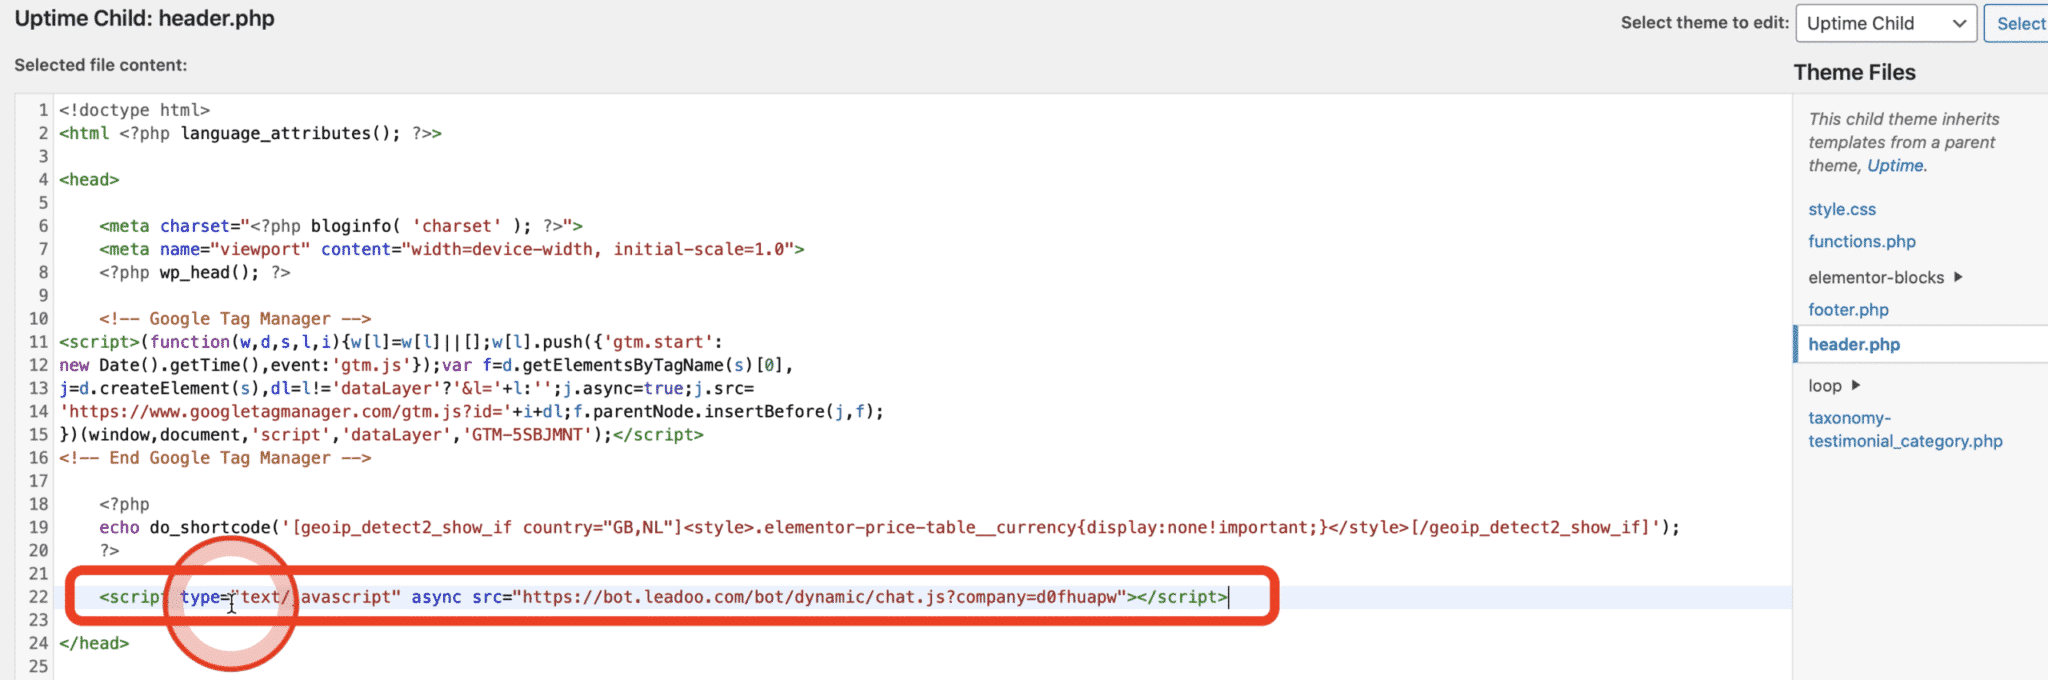
Task: Click the wp_head() PHP line
Action: pos(195,272)
